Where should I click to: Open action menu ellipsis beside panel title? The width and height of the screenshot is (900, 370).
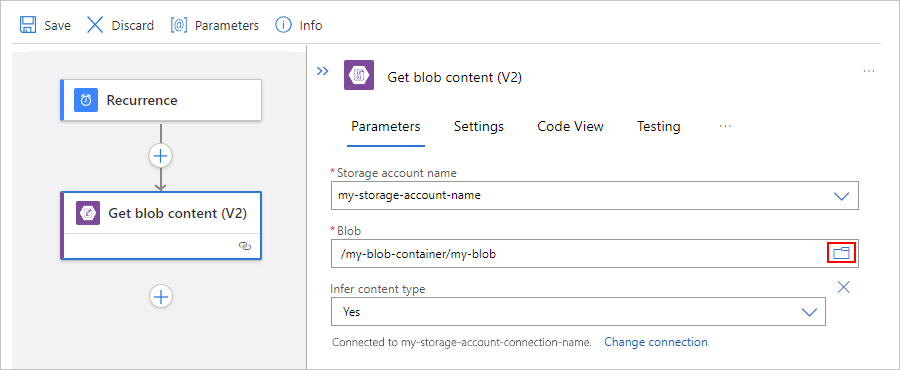pyautogui.click(x=868, y=71)
